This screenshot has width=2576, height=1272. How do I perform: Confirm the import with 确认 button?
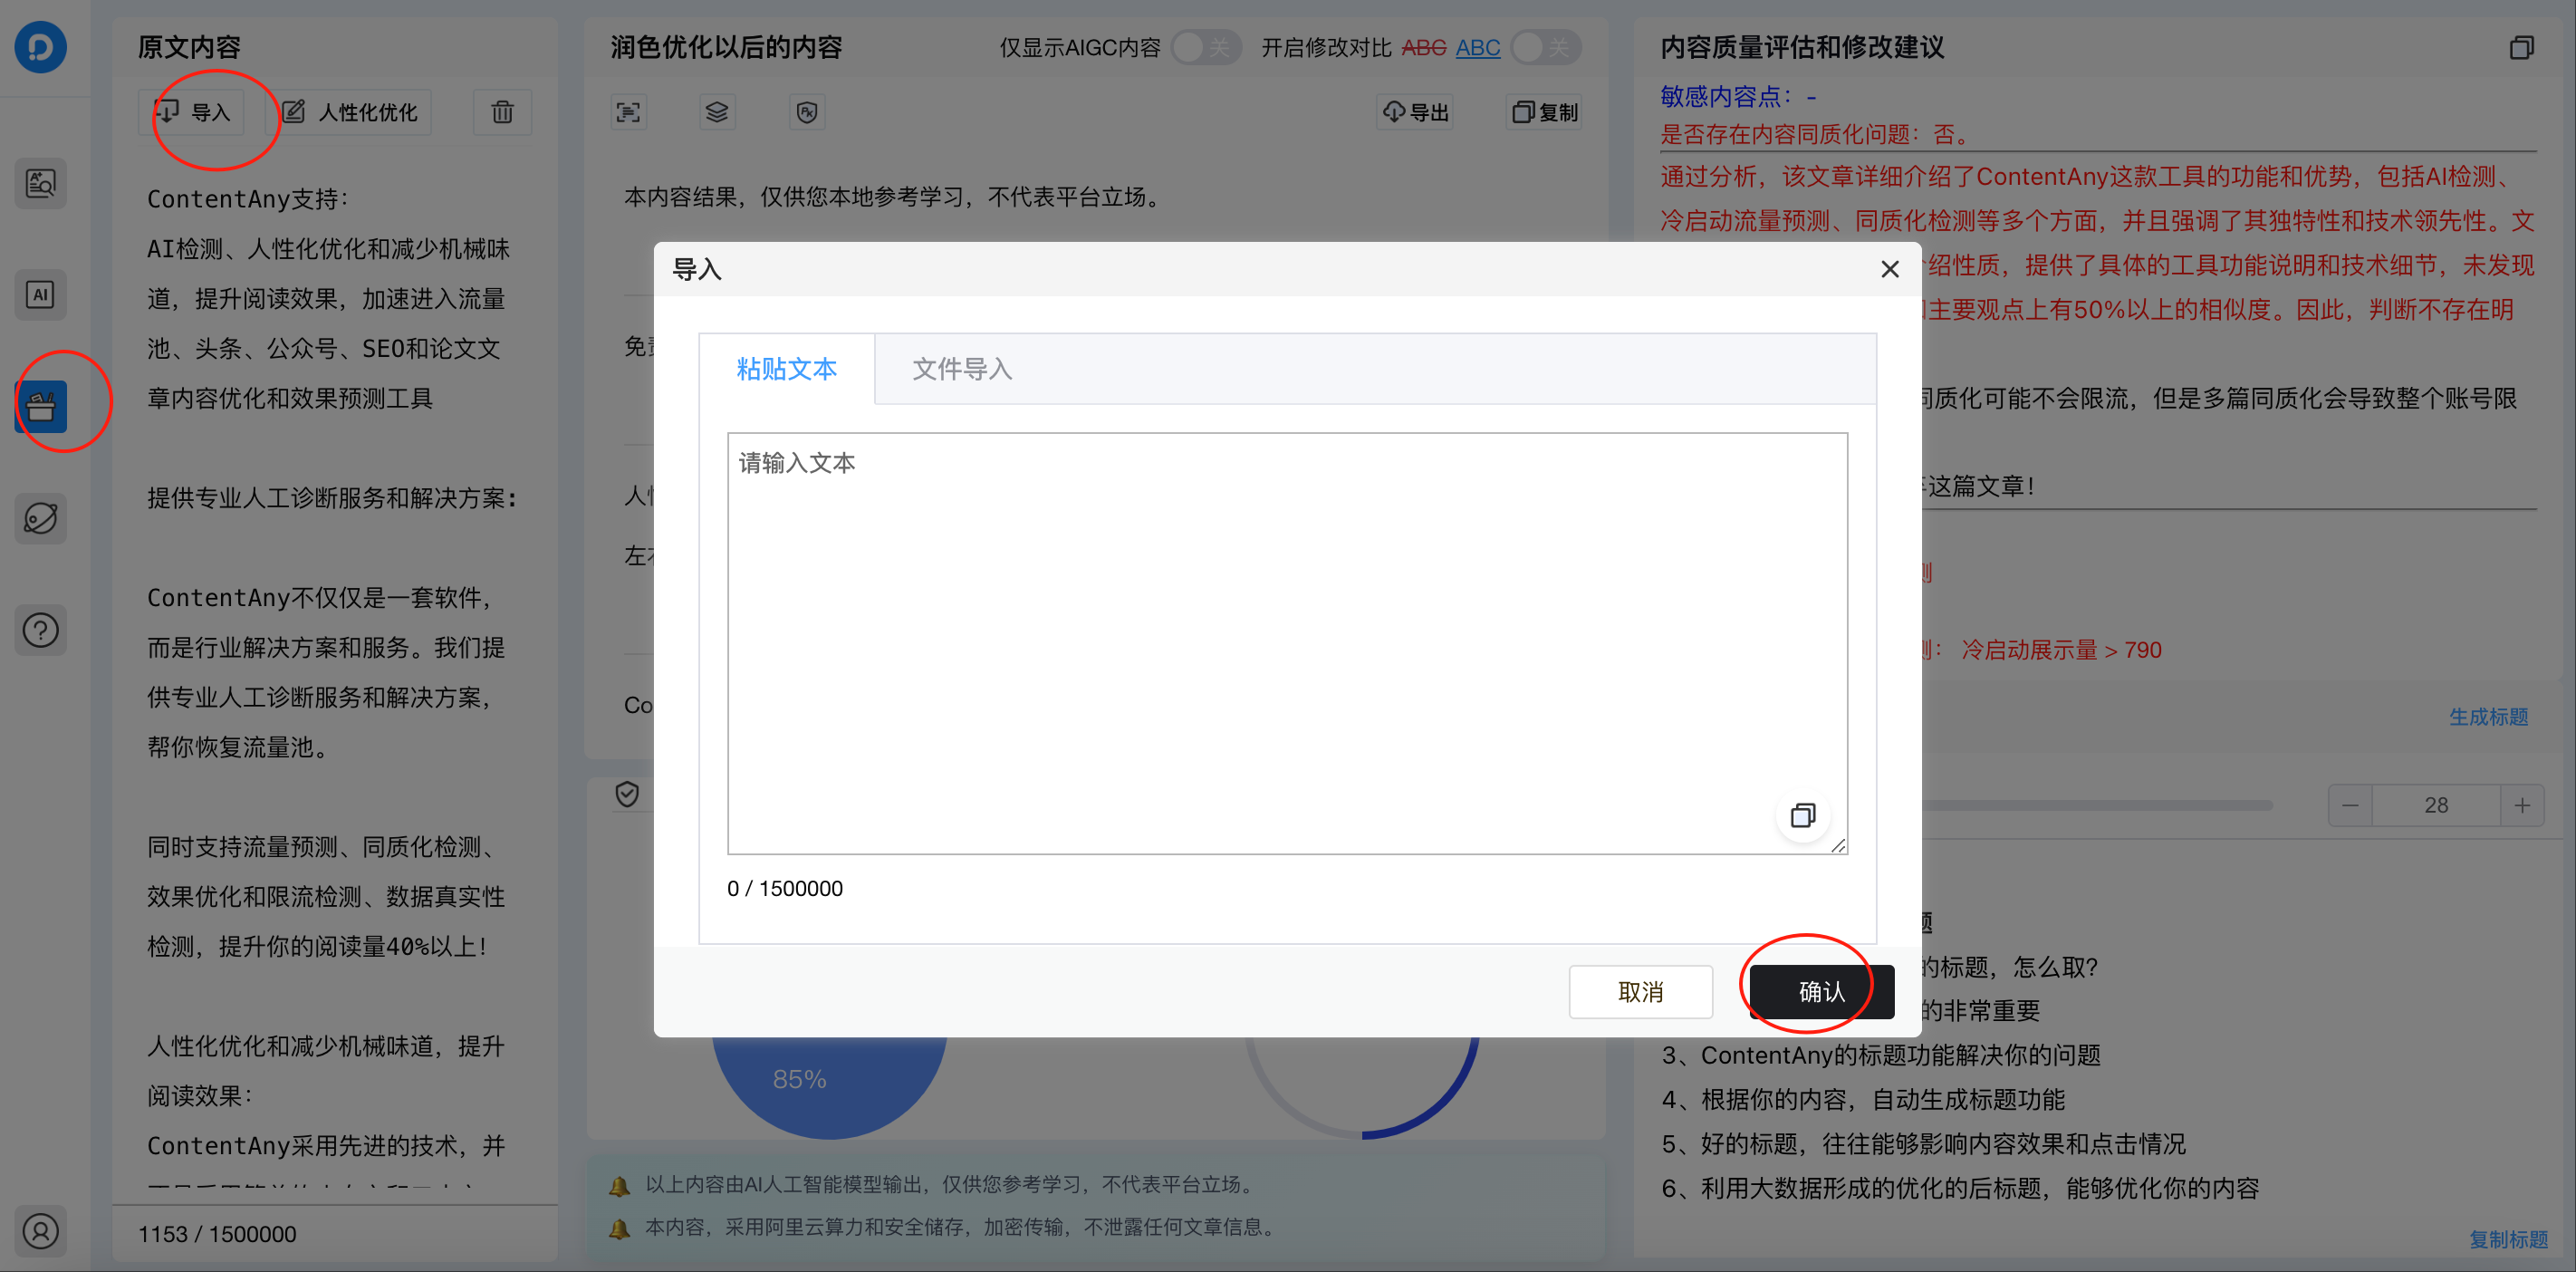[x=1818, y=992]
